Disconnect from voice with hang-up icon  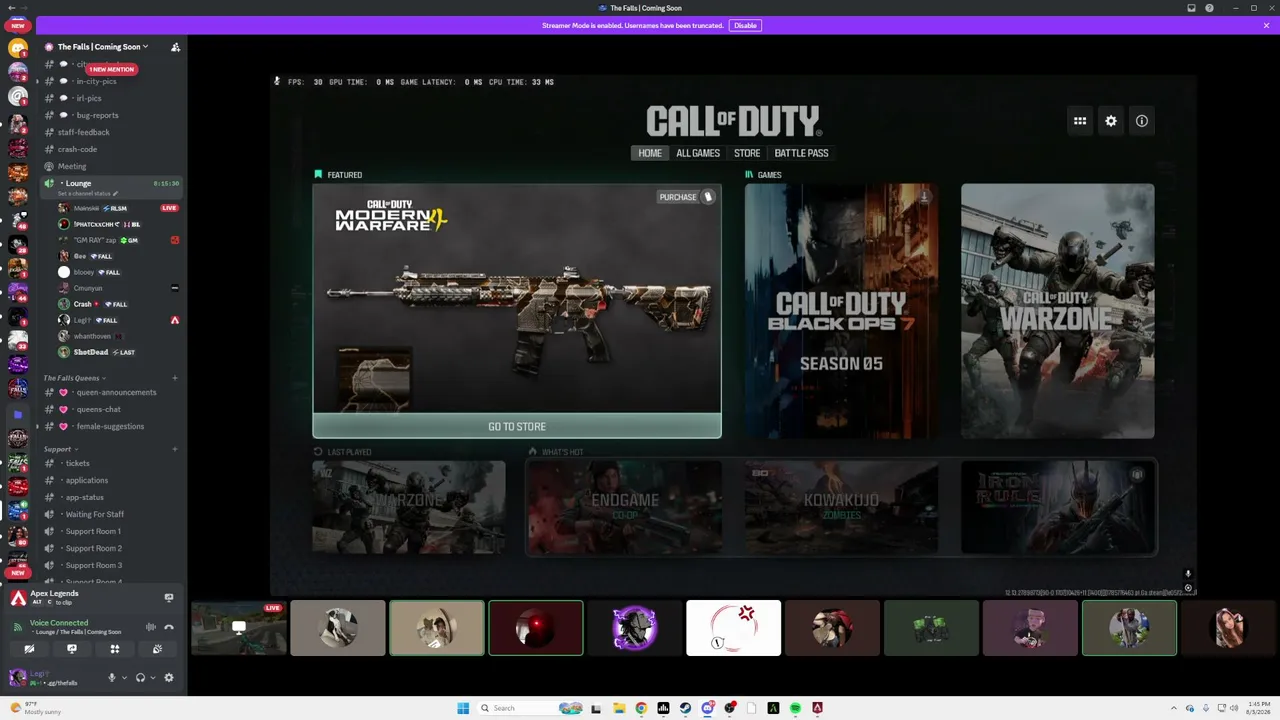pos(169,627)
